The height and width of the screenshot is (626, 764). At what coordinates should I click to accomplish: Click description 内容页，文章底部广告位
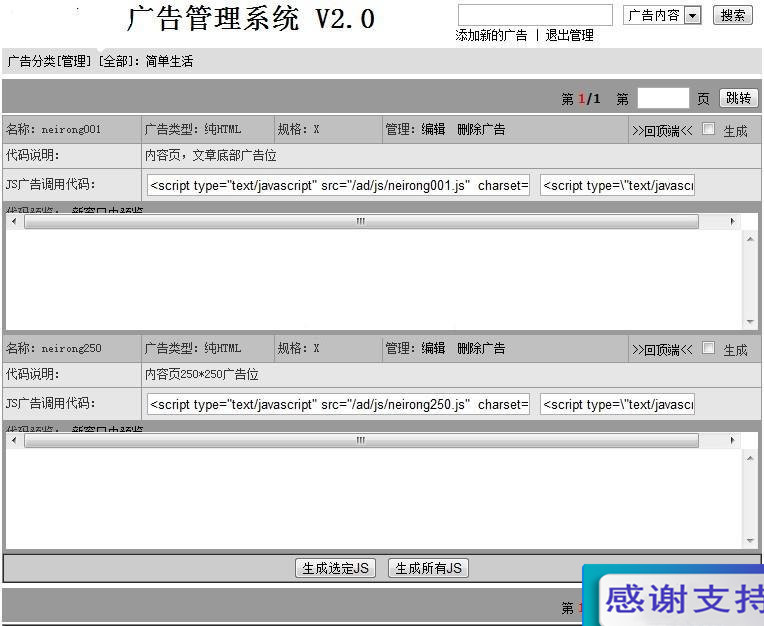point(210,156)
